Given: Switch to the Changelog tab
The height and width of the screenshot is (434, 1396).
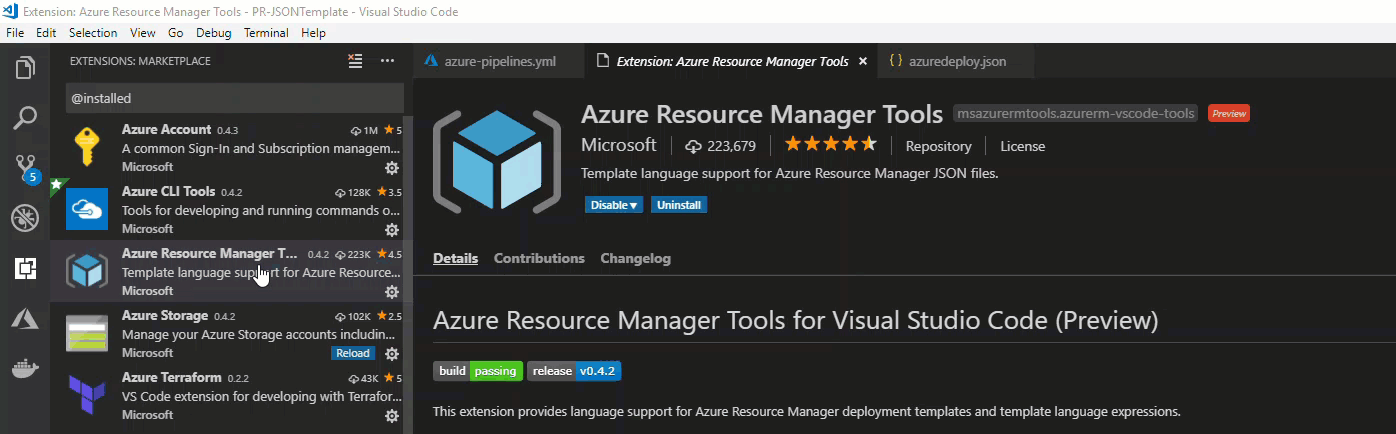Looking at the screenshot, I should point(635,258).
